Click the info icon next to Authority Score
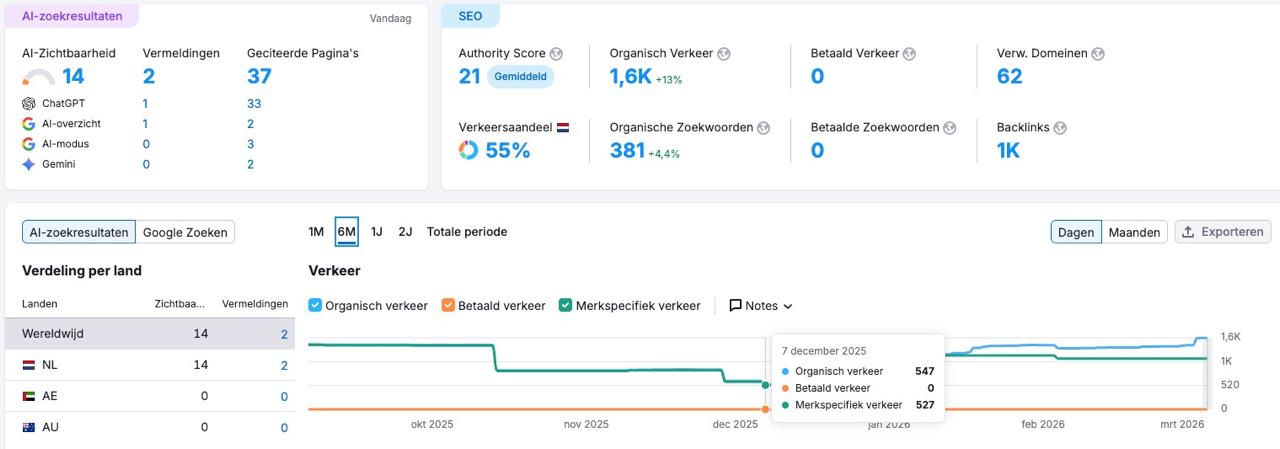This screenshot has width=1280, height=449. point(556,54)
